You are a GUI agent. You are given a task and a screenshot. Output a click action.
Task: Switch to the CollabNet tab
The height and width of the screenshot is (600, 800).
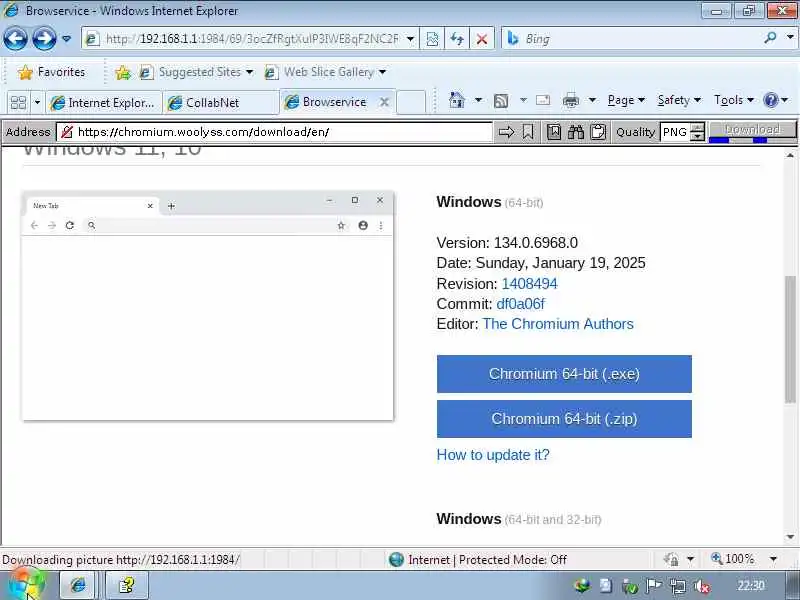220,103
